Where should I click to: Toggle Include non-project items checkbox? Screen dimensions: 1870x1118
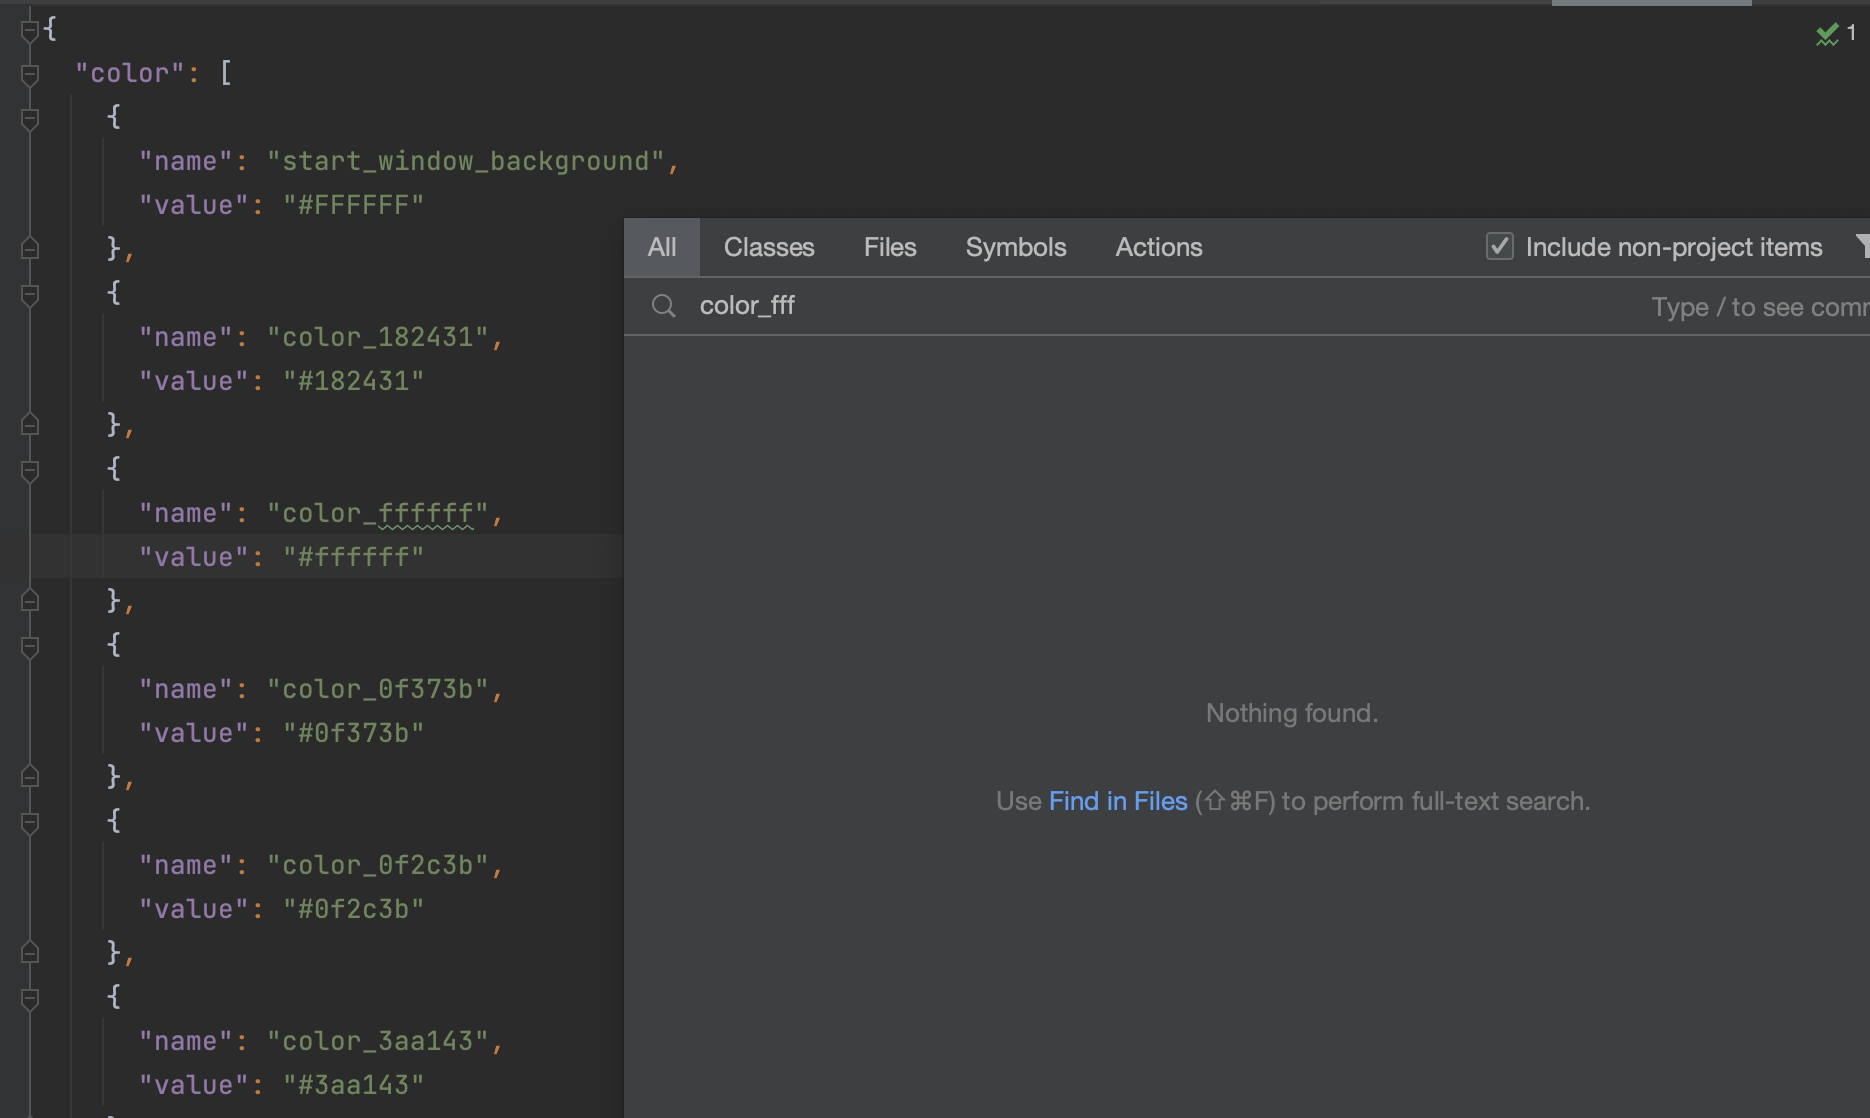(x=1499, y=246)
